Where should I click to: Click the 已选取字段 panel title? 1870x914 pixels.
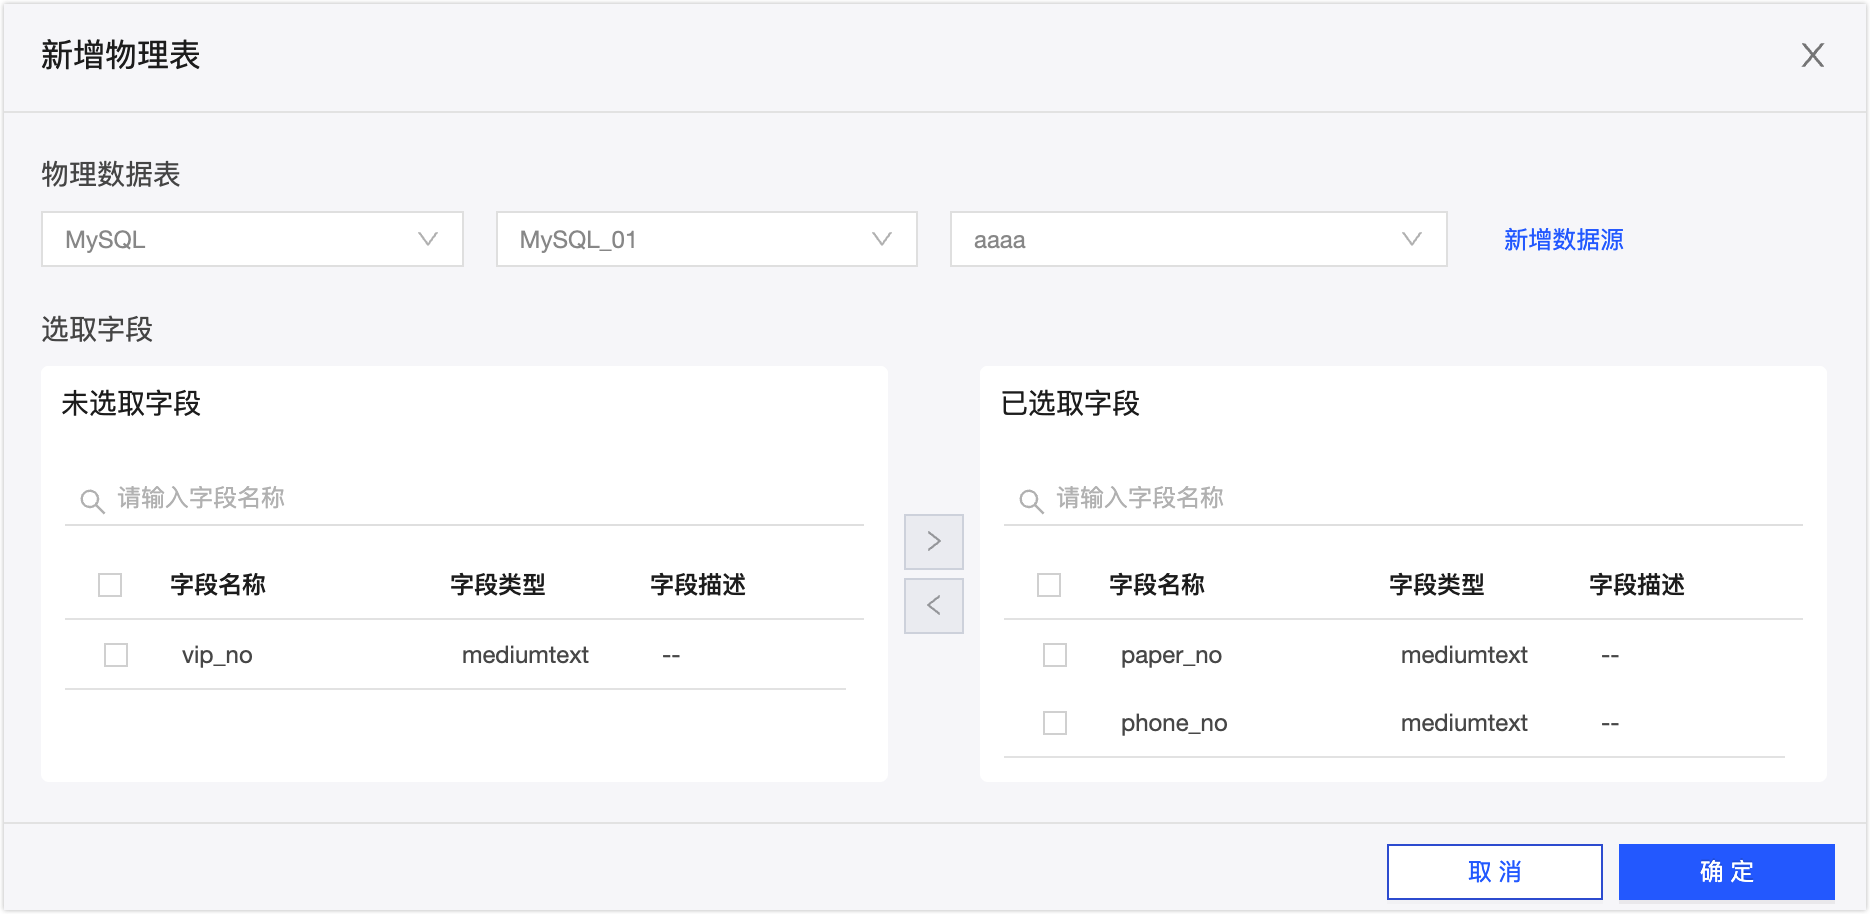(x=1070, y=404)
